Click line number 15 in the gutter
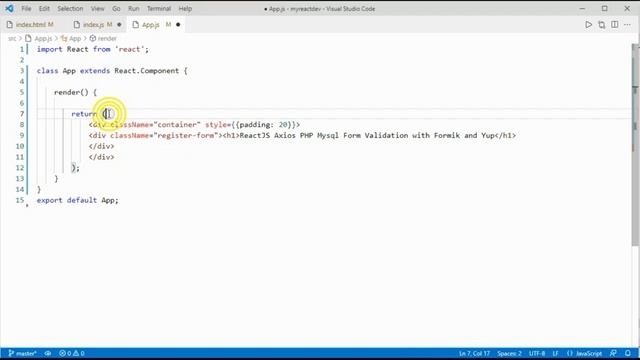 click(20, 200)
